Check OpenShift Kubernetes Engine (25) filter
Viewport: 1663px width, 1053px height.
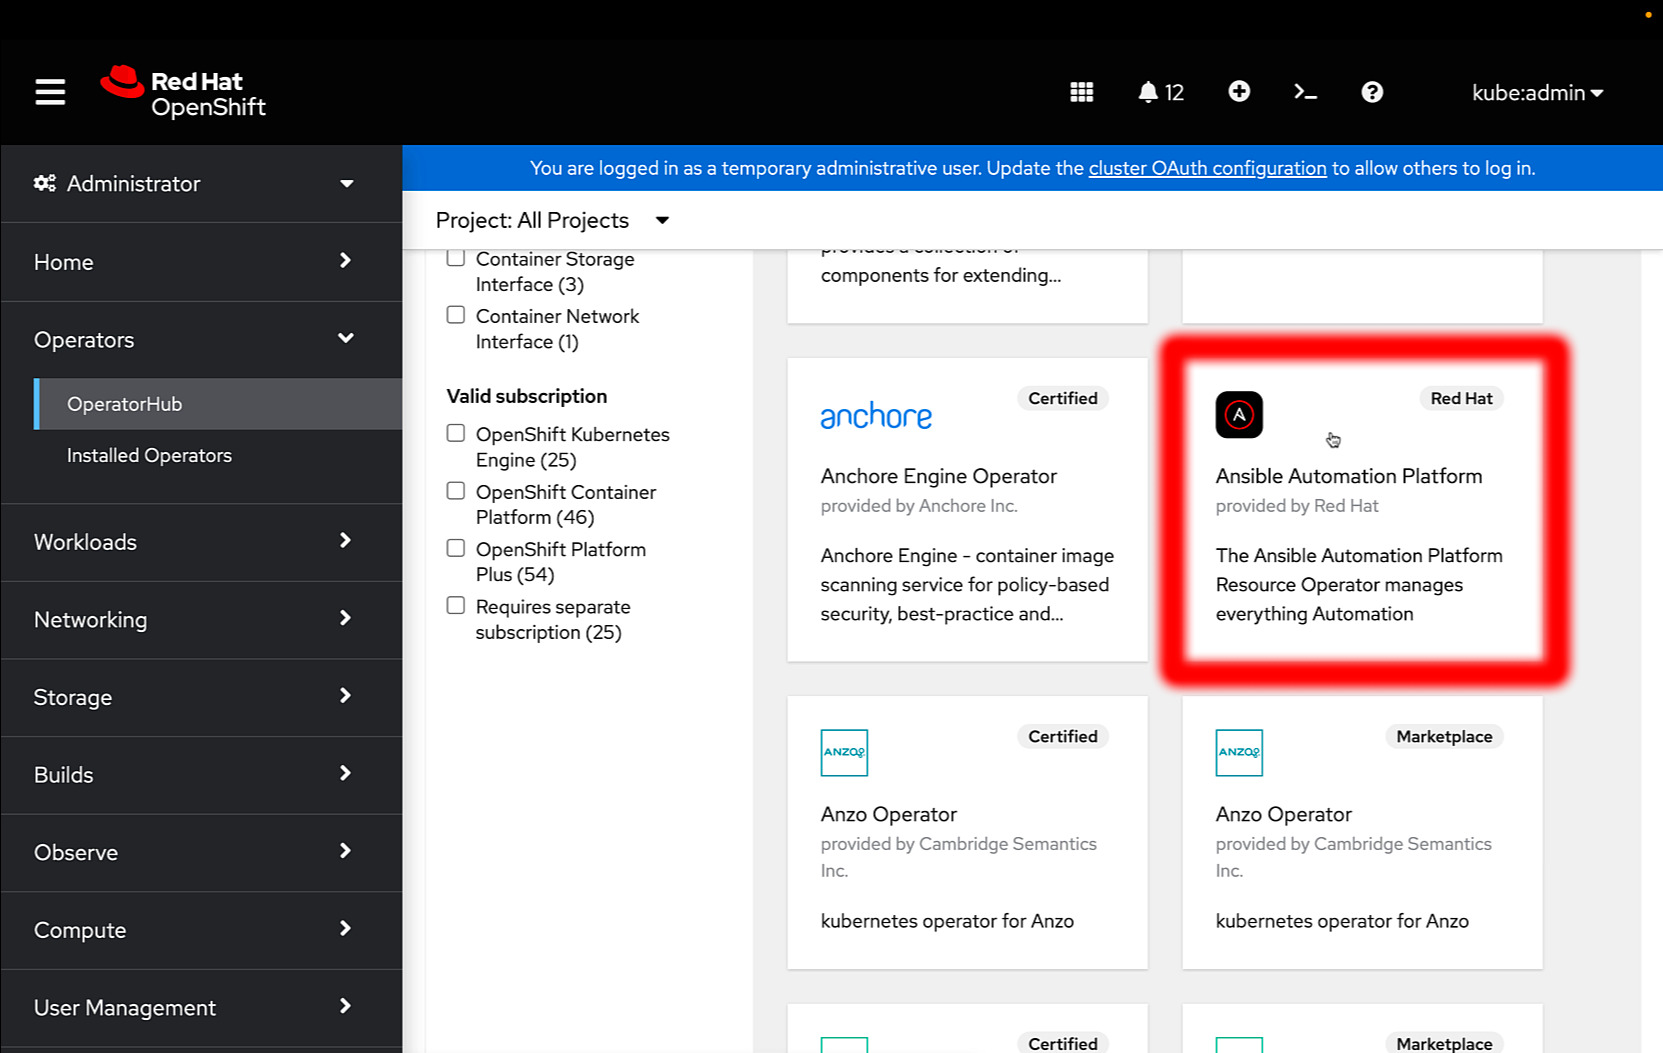tap(456, 433)
